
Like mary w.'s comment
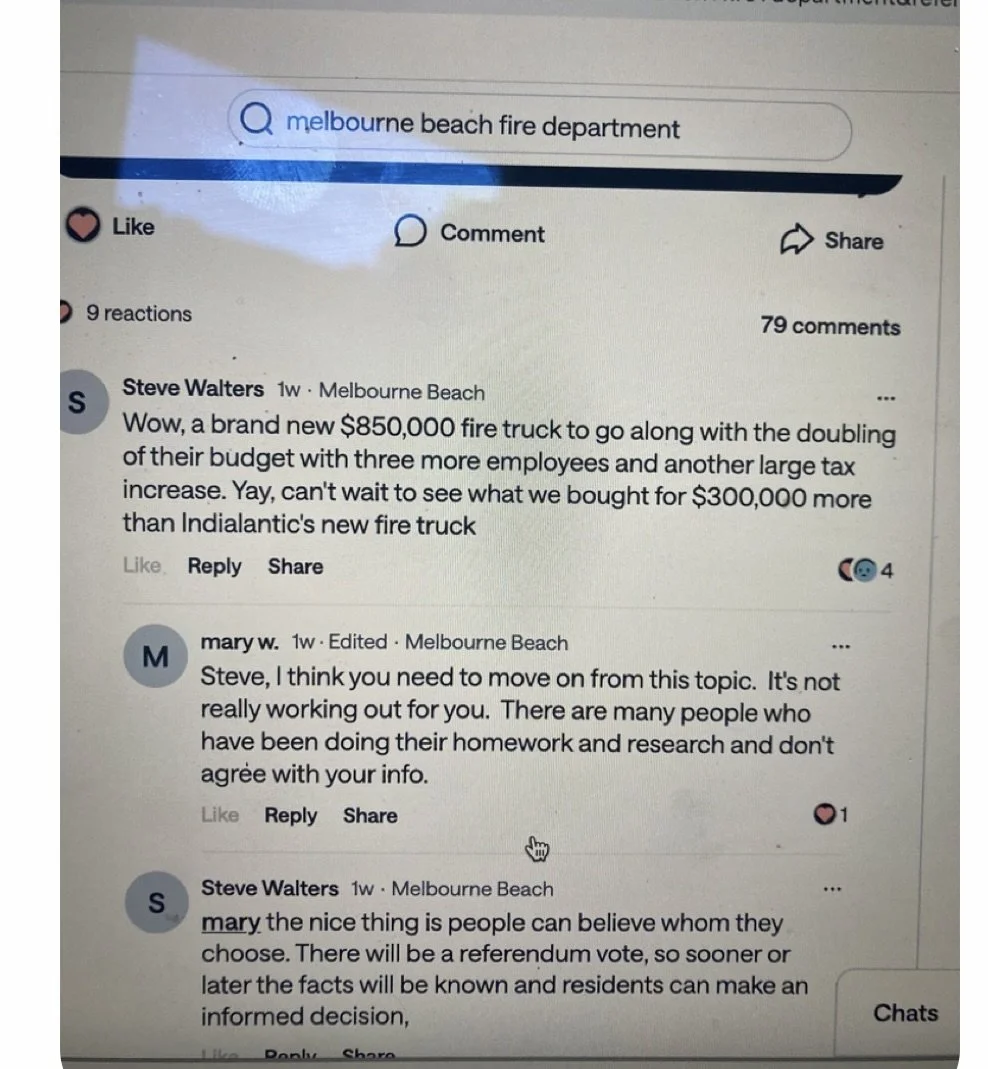coord(220,815)
